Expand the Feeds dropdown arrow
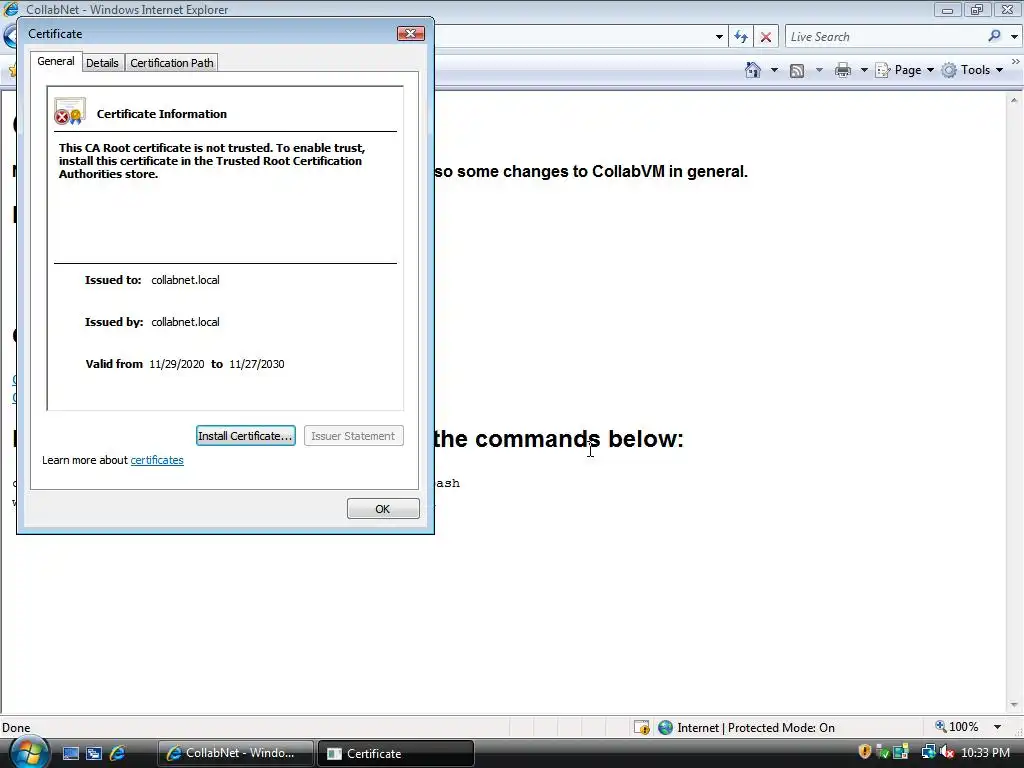 819,70
